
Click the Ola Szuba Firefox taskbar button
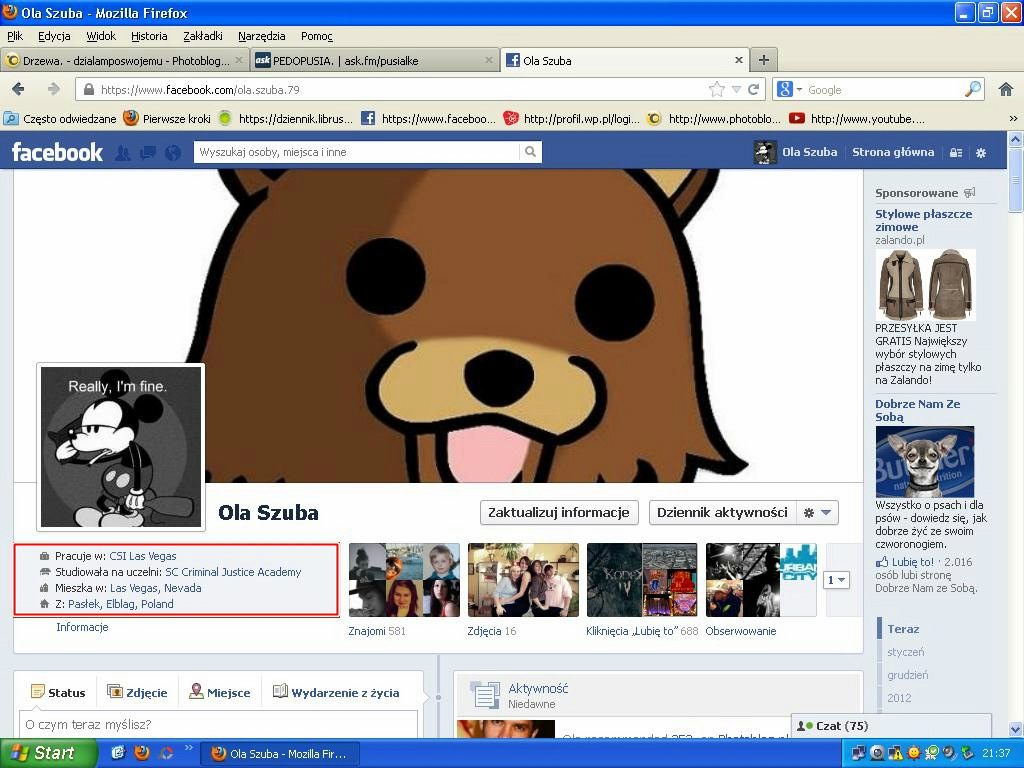click(280, 754)
